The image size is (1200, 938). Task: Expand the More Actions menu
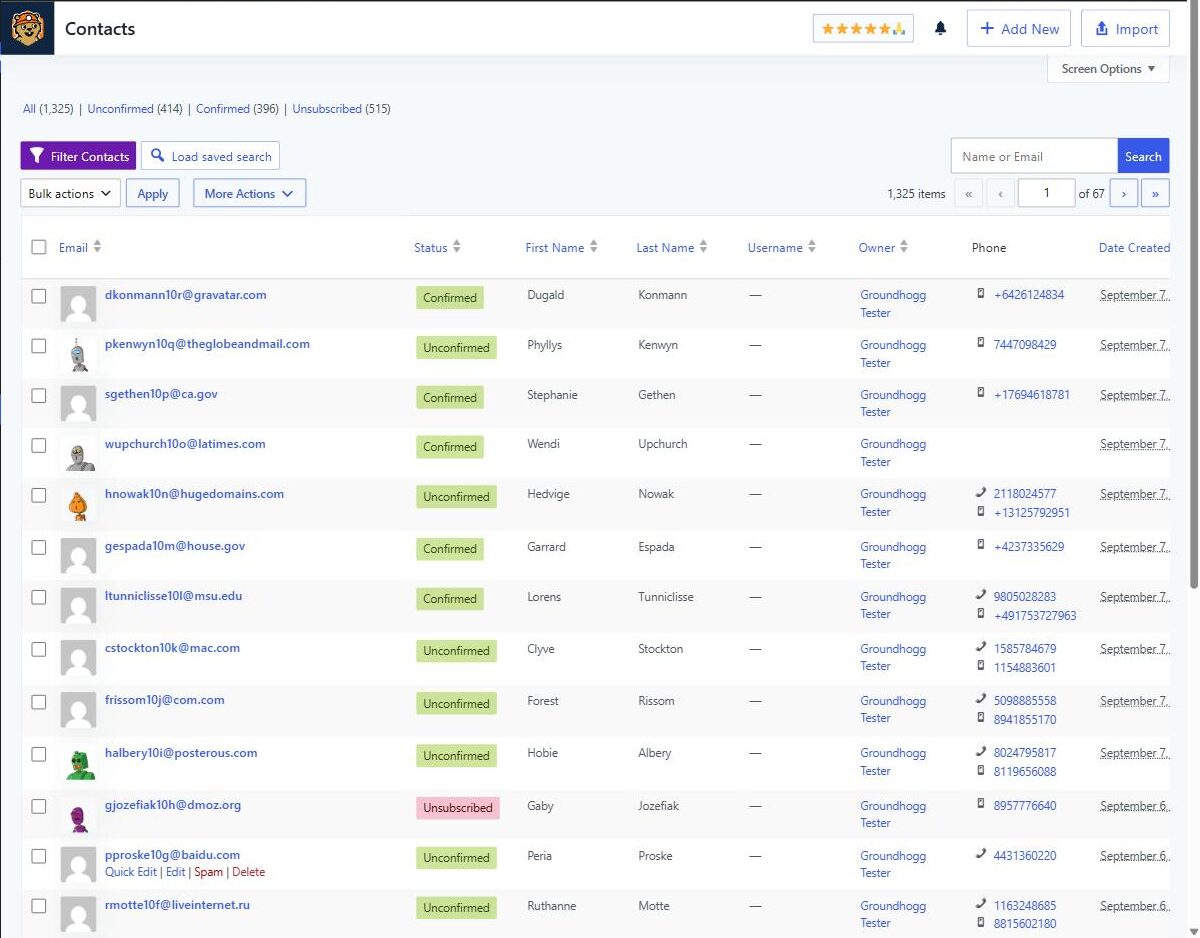tap(249, 194)
